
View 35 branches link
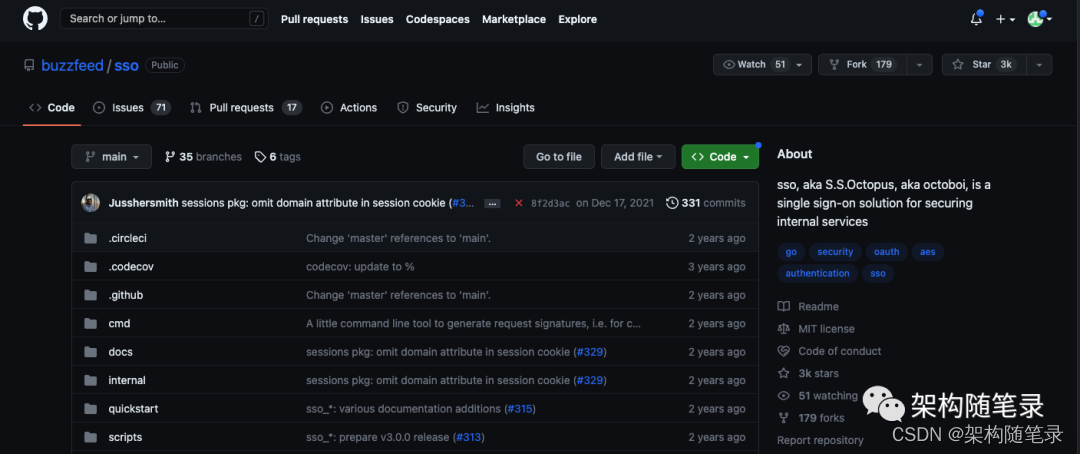coord(203,157)
